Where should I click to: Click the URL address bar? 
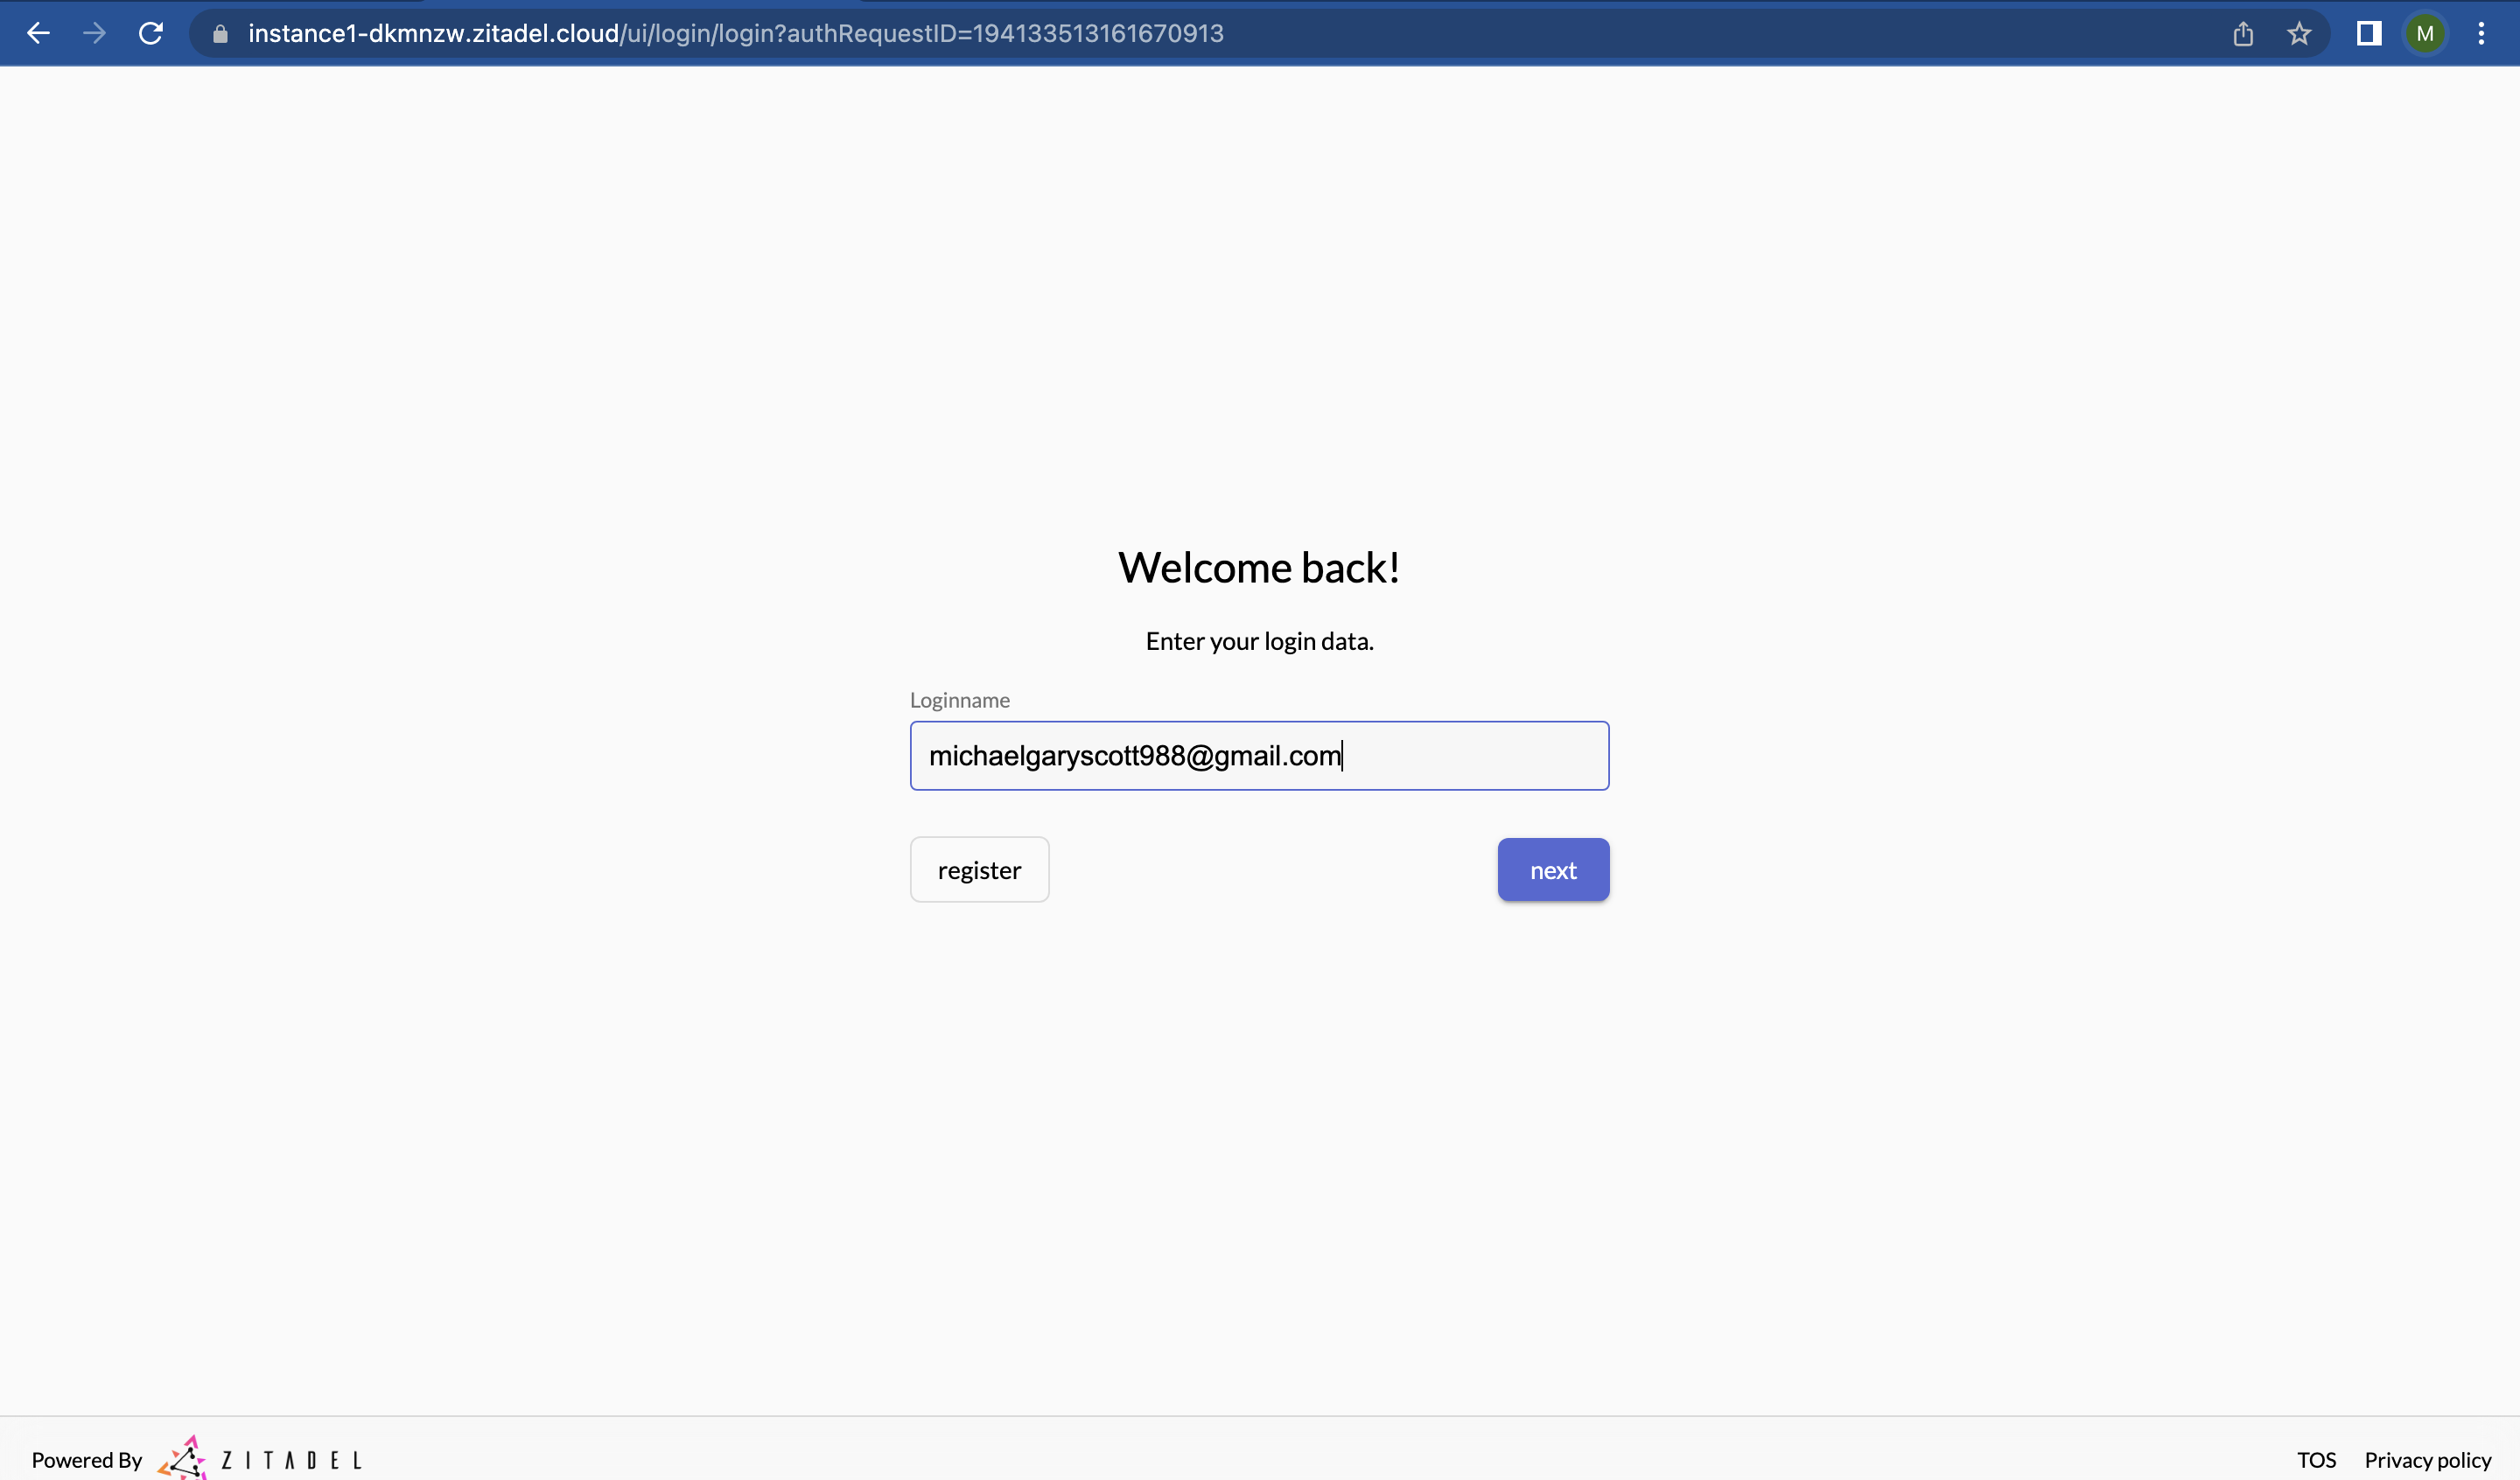[735, 34]
